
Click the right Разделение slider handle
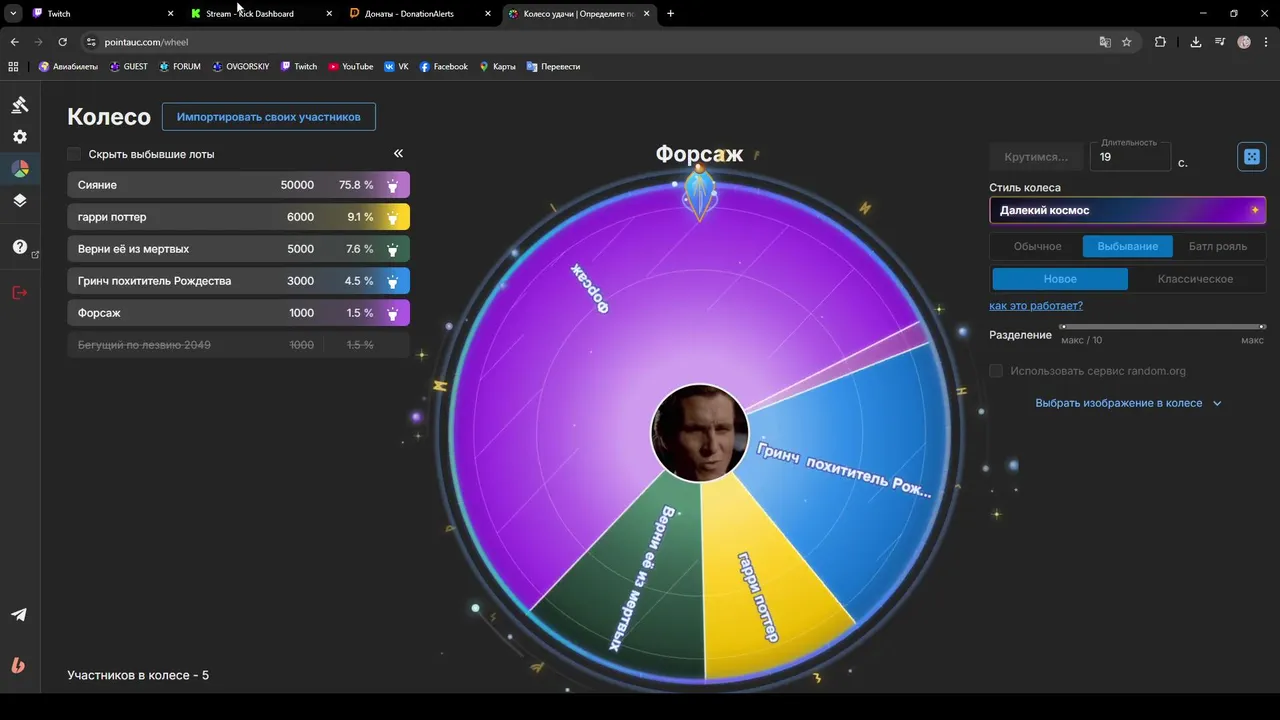1263,327
